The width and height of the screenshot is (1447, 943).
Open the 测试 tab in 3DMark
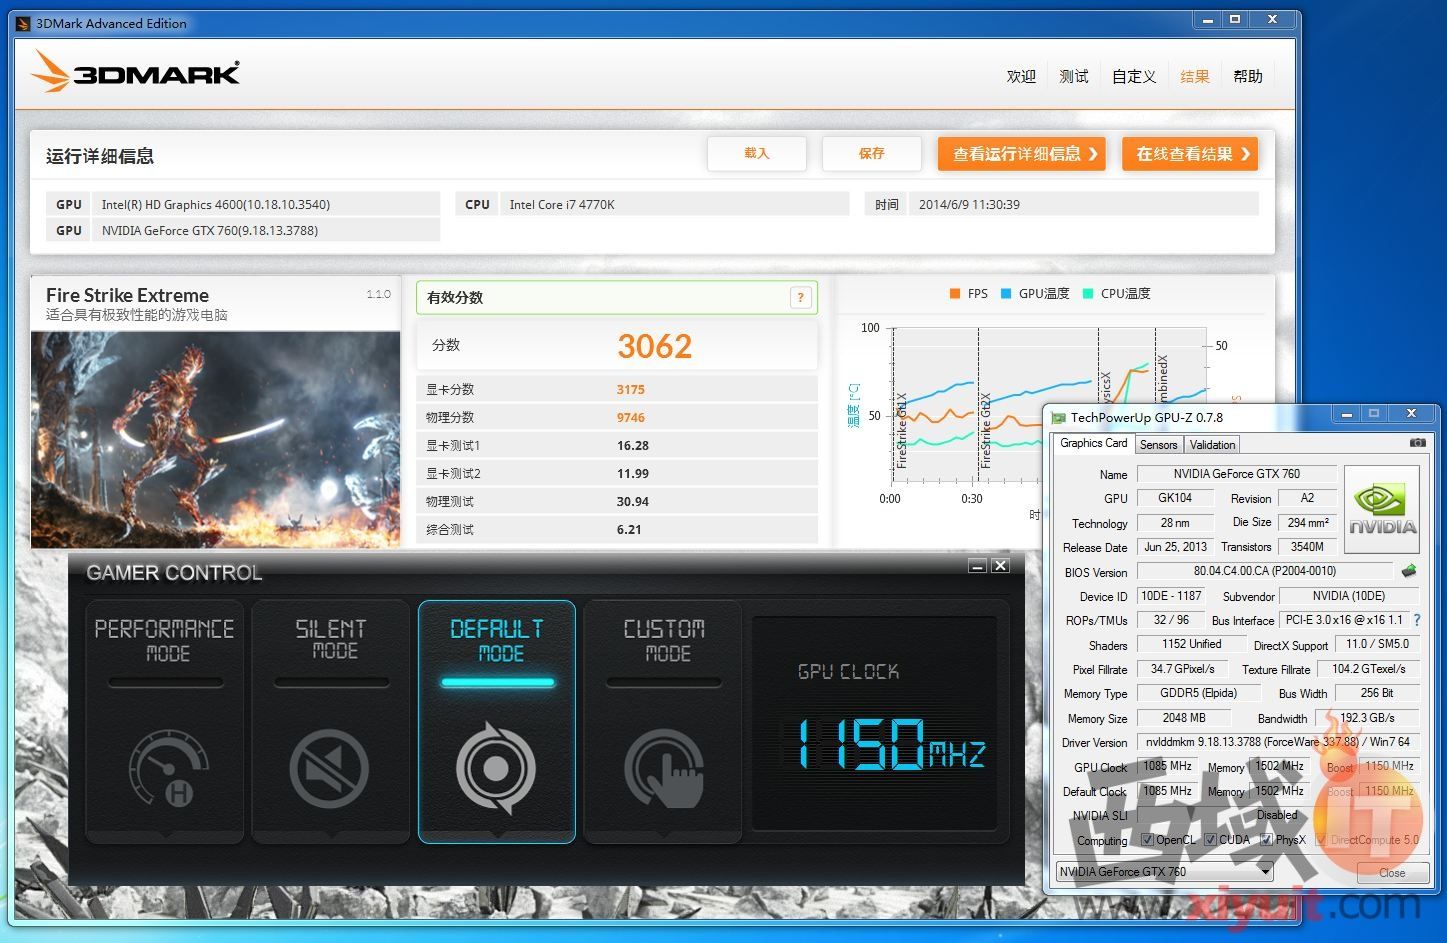point(1074,76)
